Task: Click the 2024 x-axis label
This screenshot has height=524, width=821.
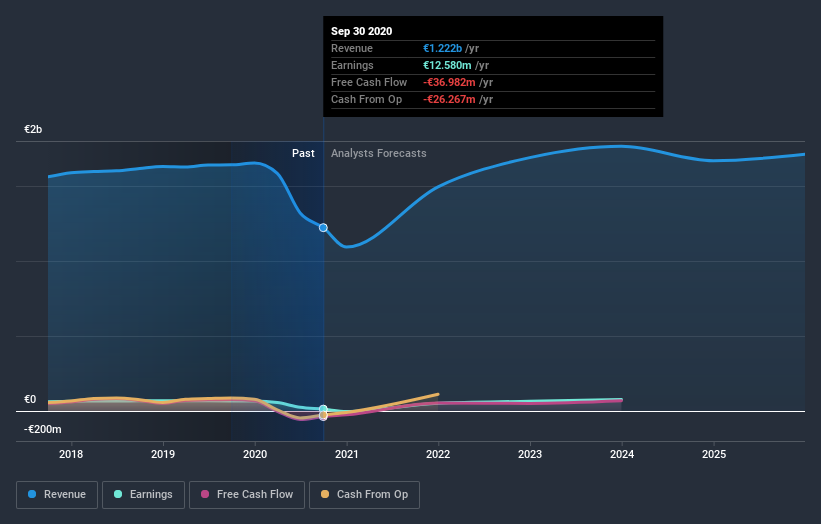Action: coord(622,454)
